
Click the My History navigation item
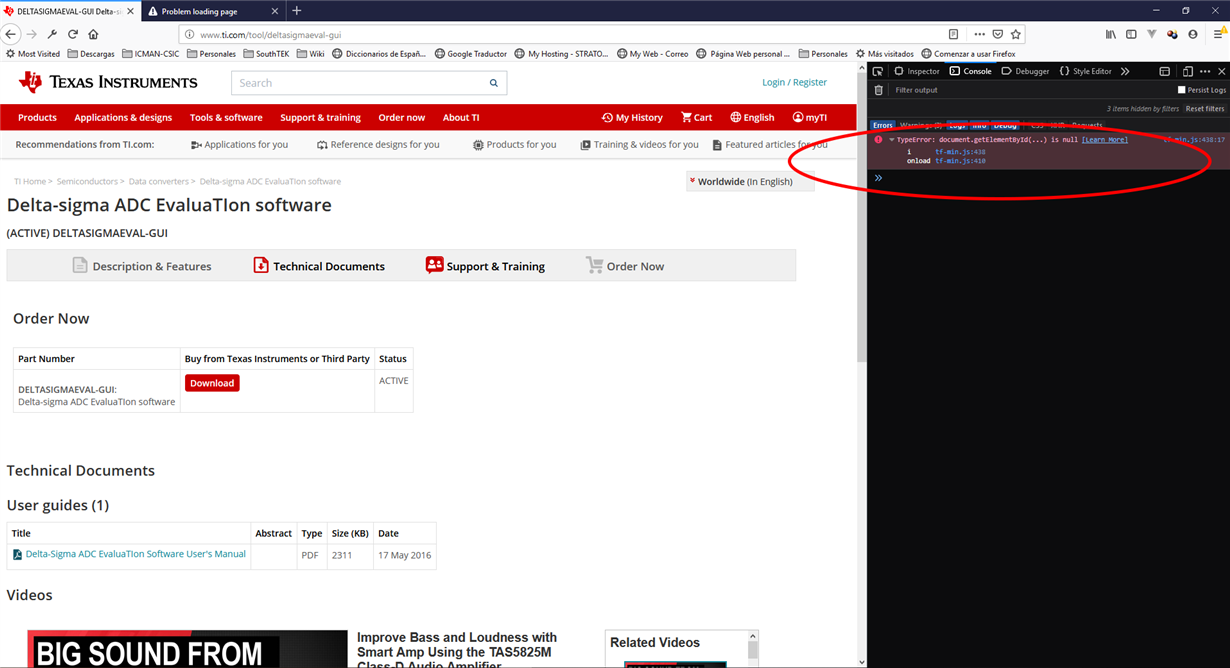(632, 117)
